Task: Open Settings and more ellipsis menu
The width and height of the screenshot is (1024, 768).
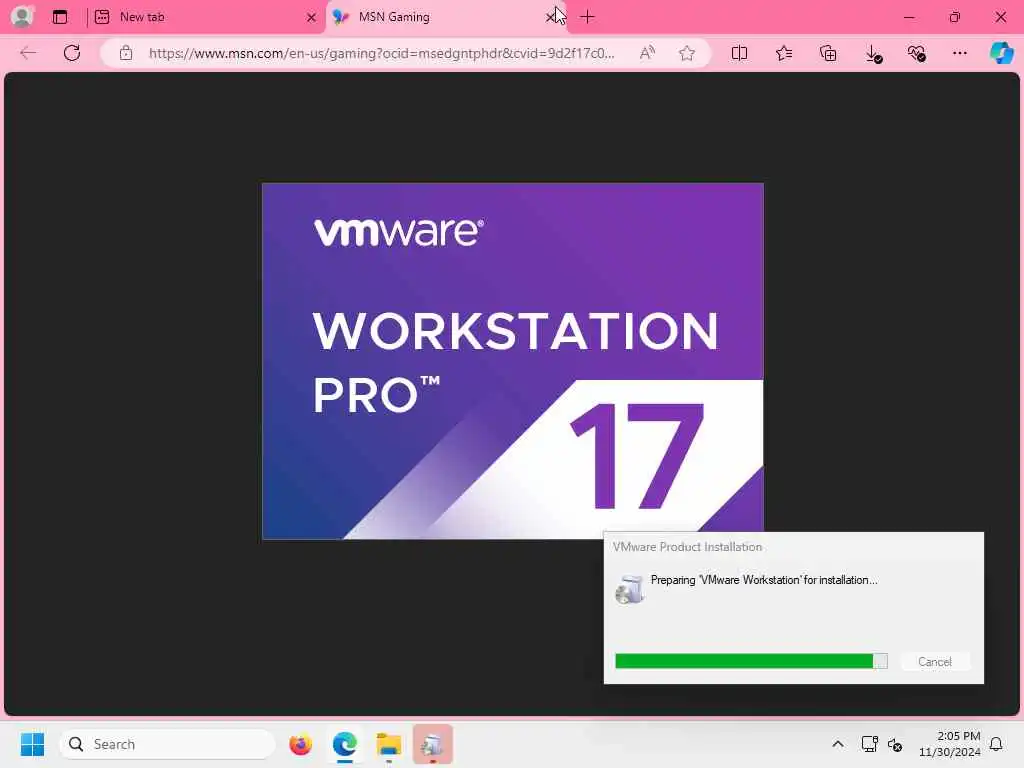Action: [x=959, y=53]
